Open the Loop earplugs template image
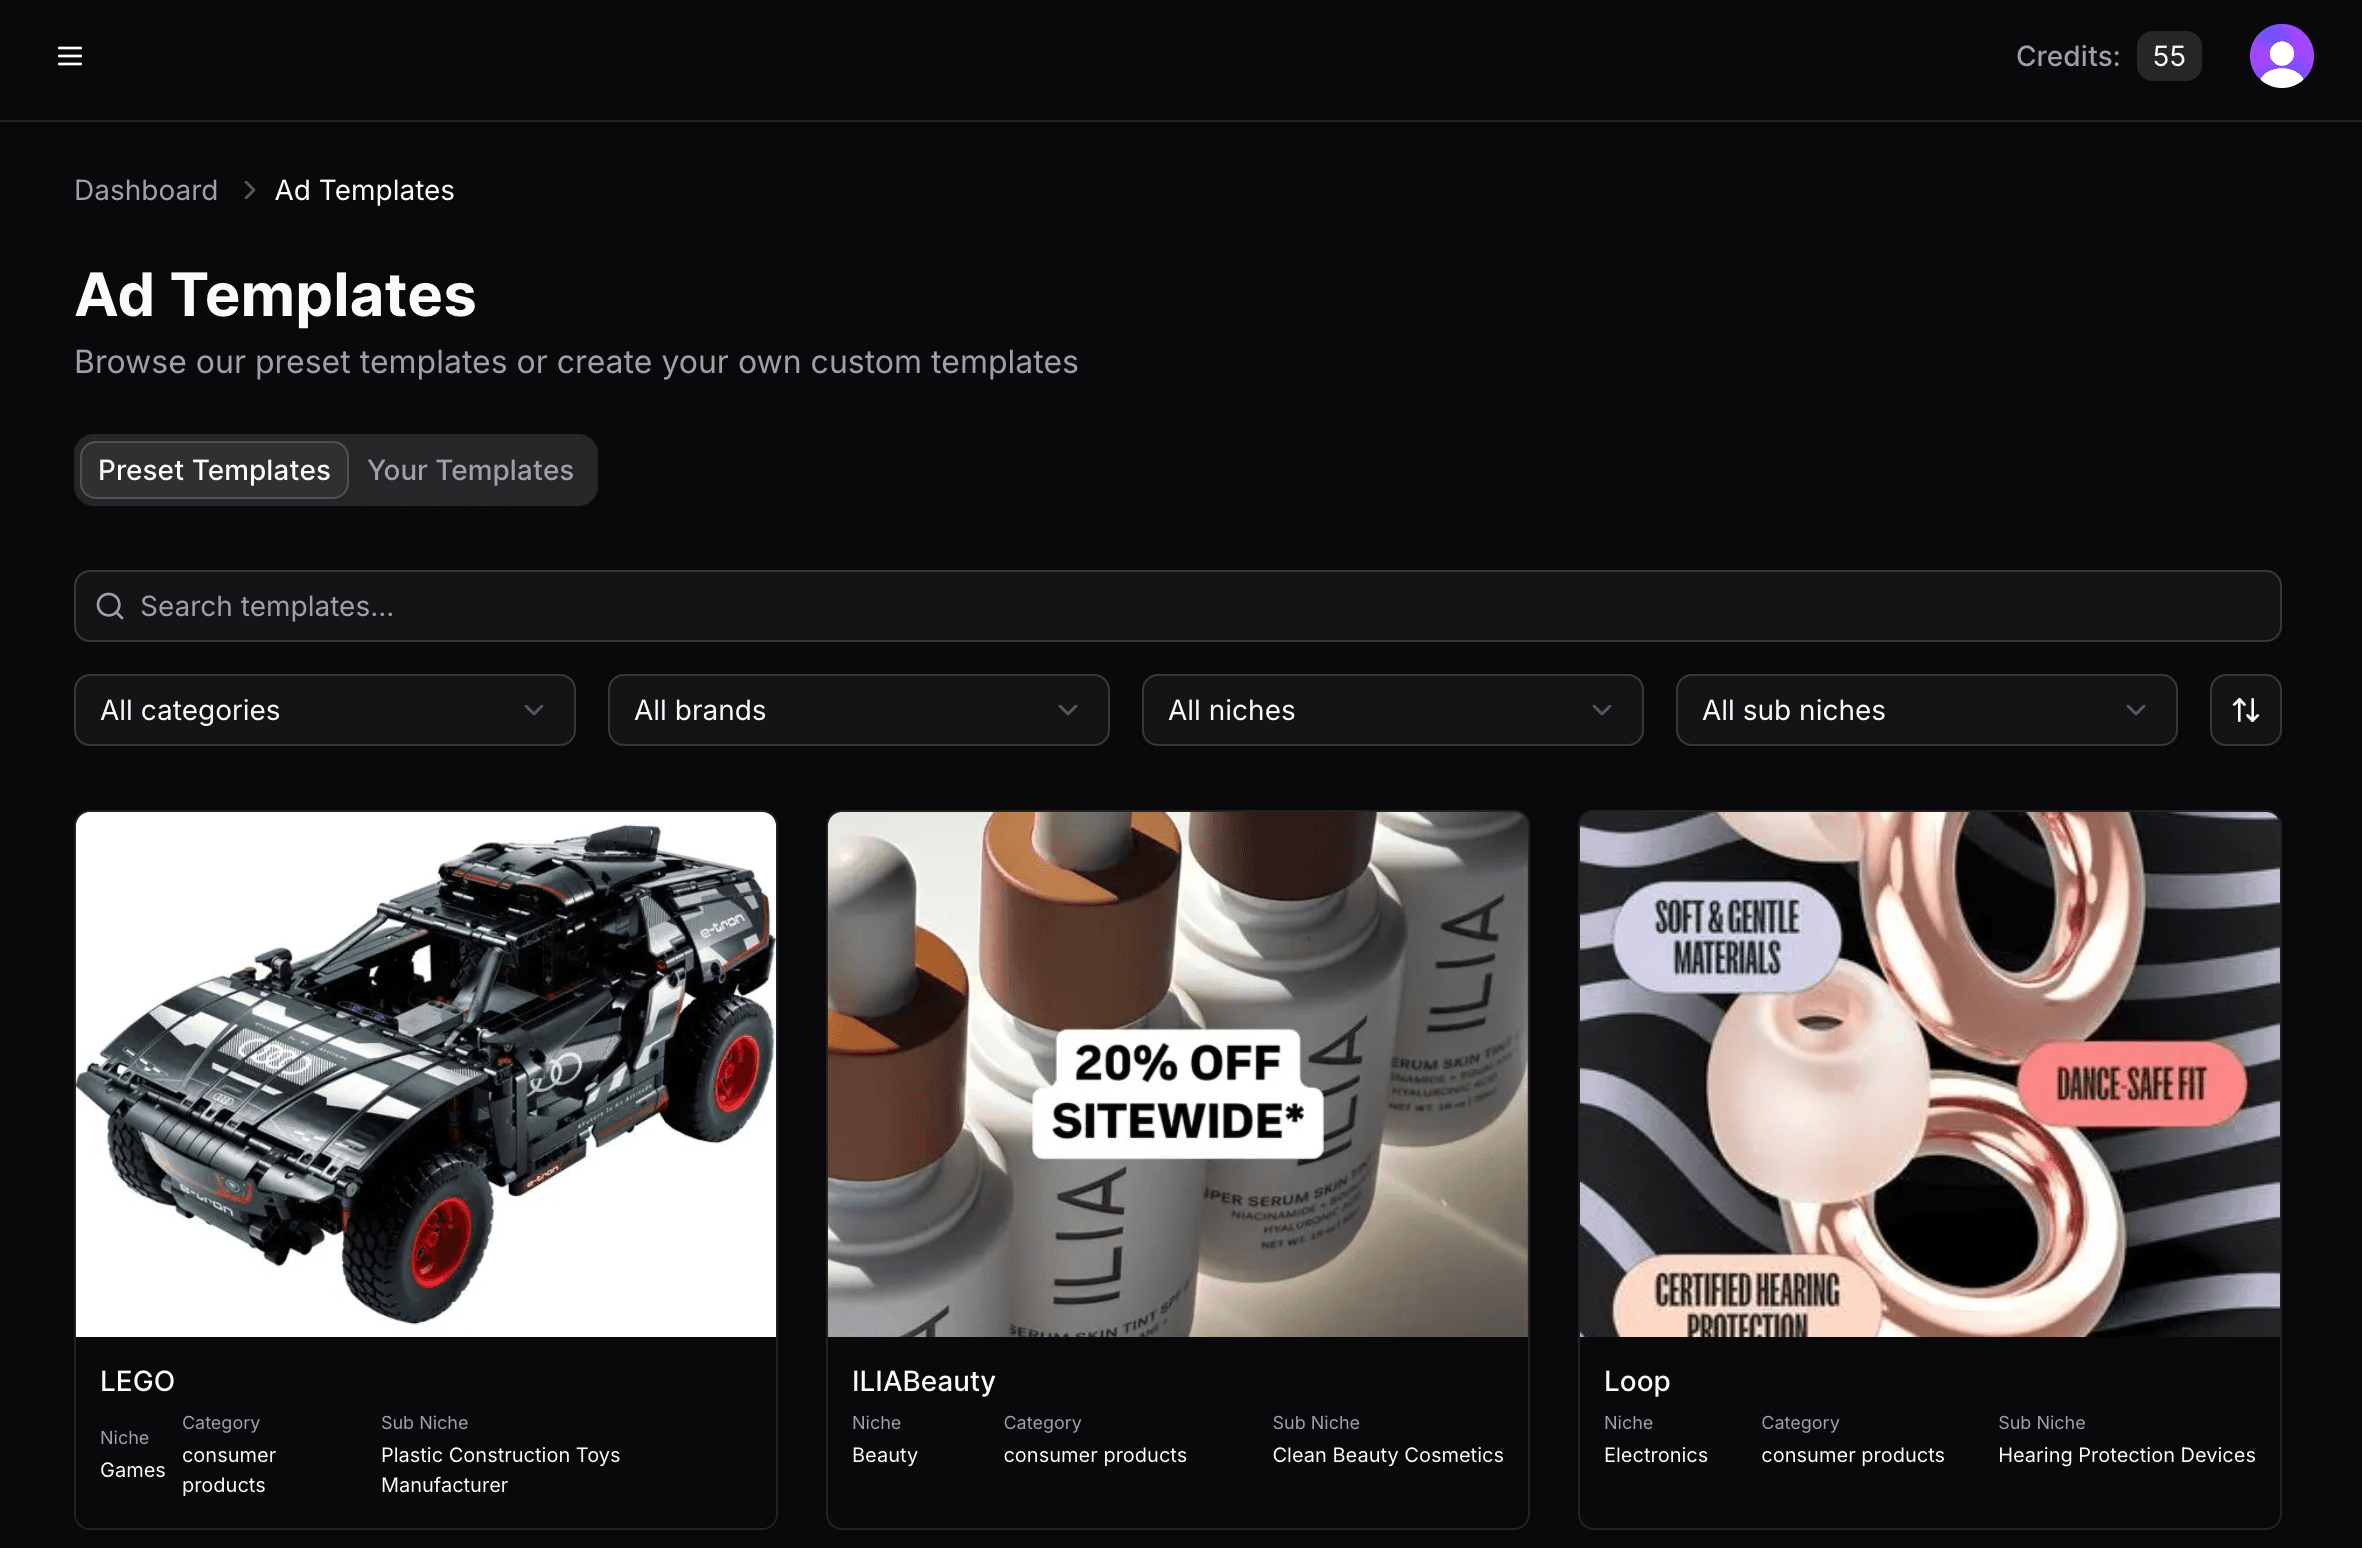Viewport: 2362px width, 1548px height. coord(1929,1074)
